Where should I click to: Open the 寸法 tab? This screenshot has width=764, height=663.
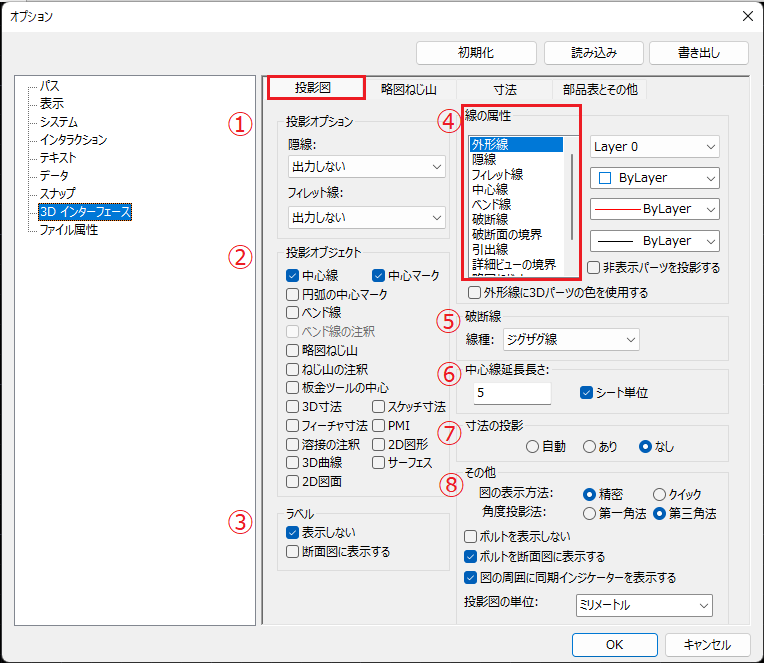click(505, 89)
